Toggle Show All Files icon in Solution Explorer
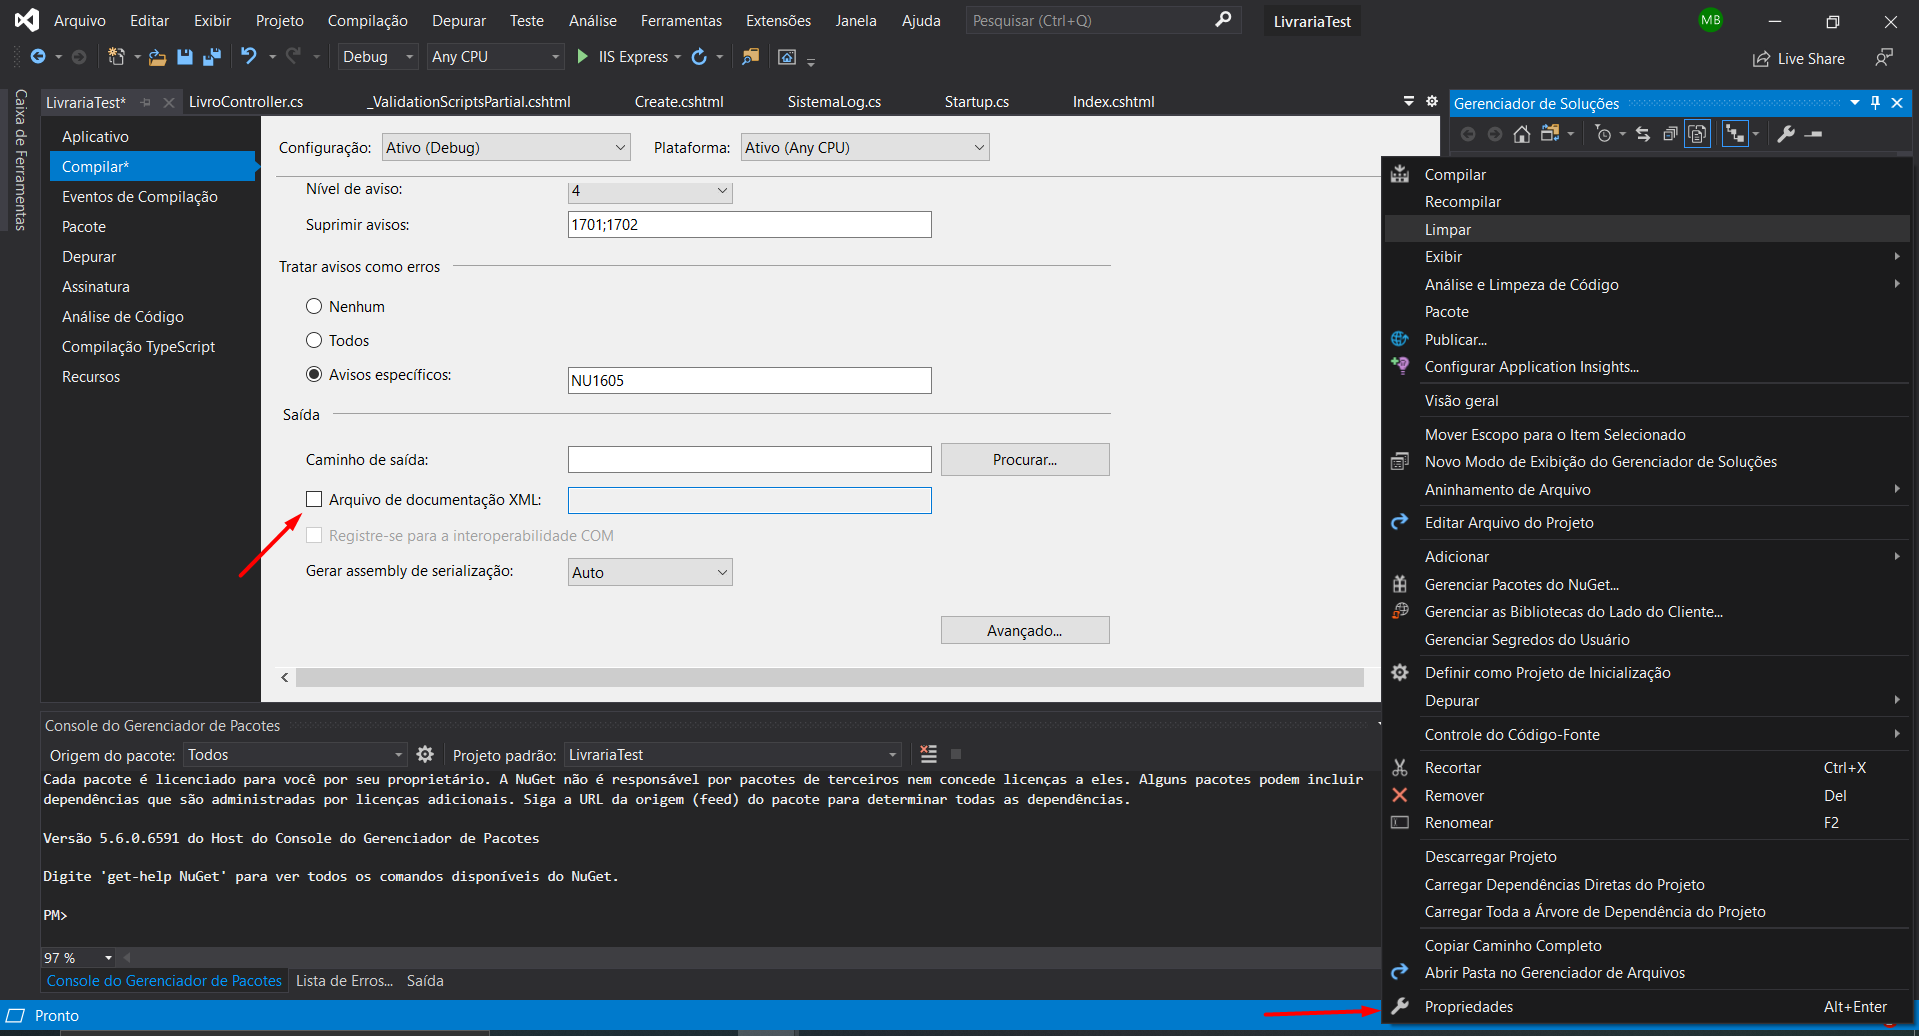The width and height of the screenshot is (1919, 1036). [1698, 134]
